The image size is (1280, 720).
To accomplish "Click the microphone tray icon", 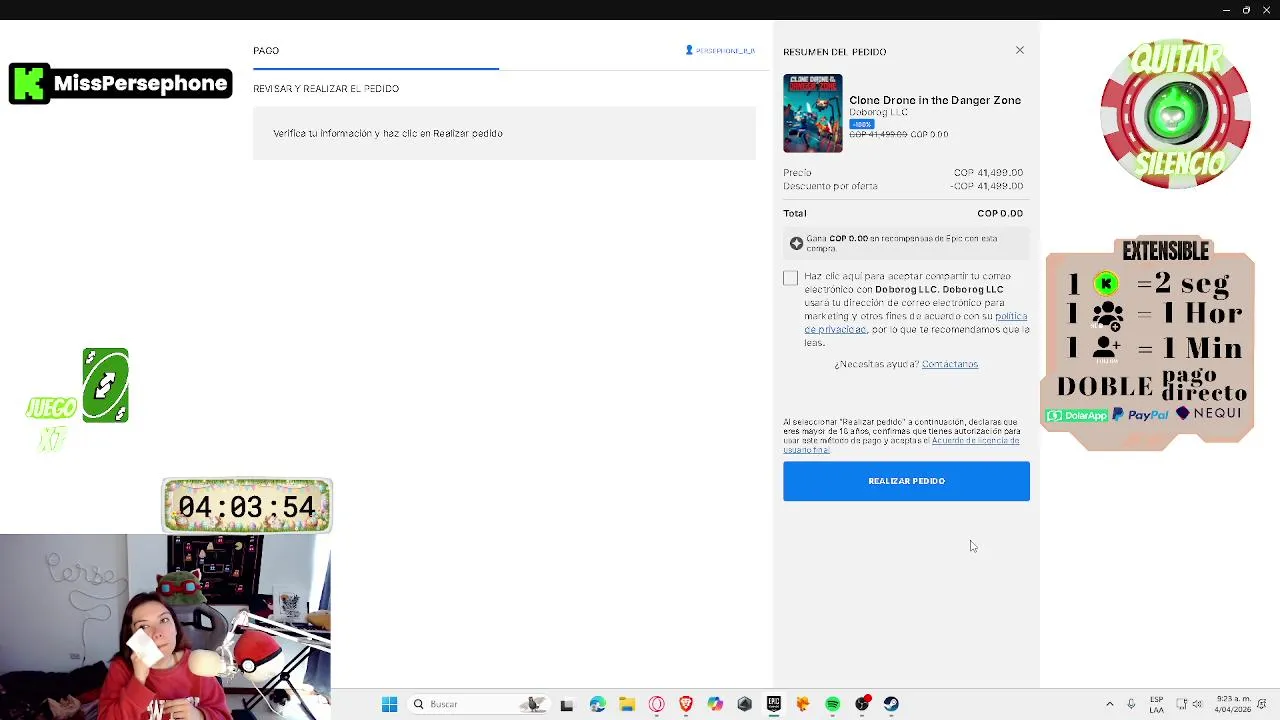I will pyautogui.click(x=1131, y=704).
